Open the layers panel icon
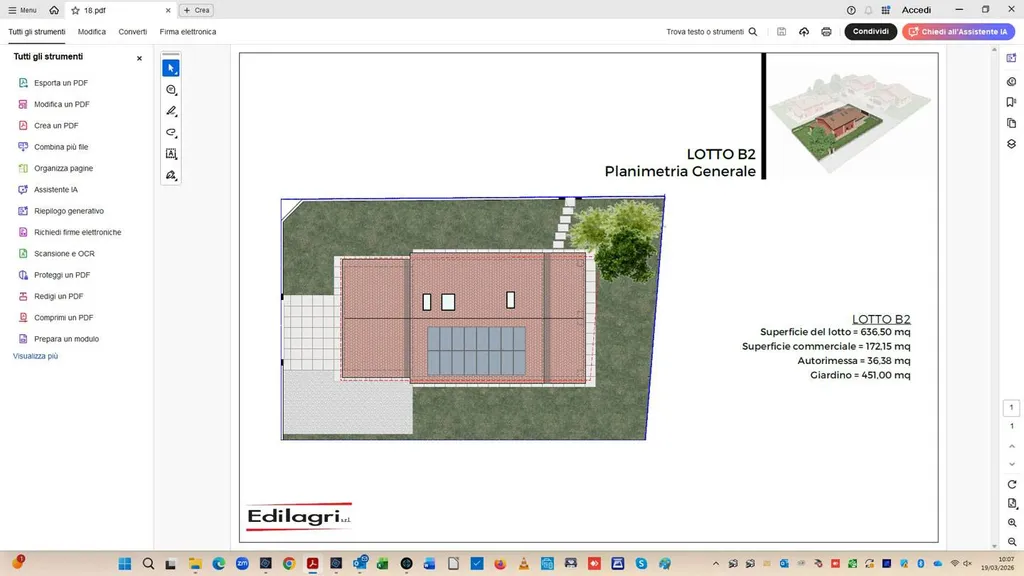 click(x=1011, y=144)
